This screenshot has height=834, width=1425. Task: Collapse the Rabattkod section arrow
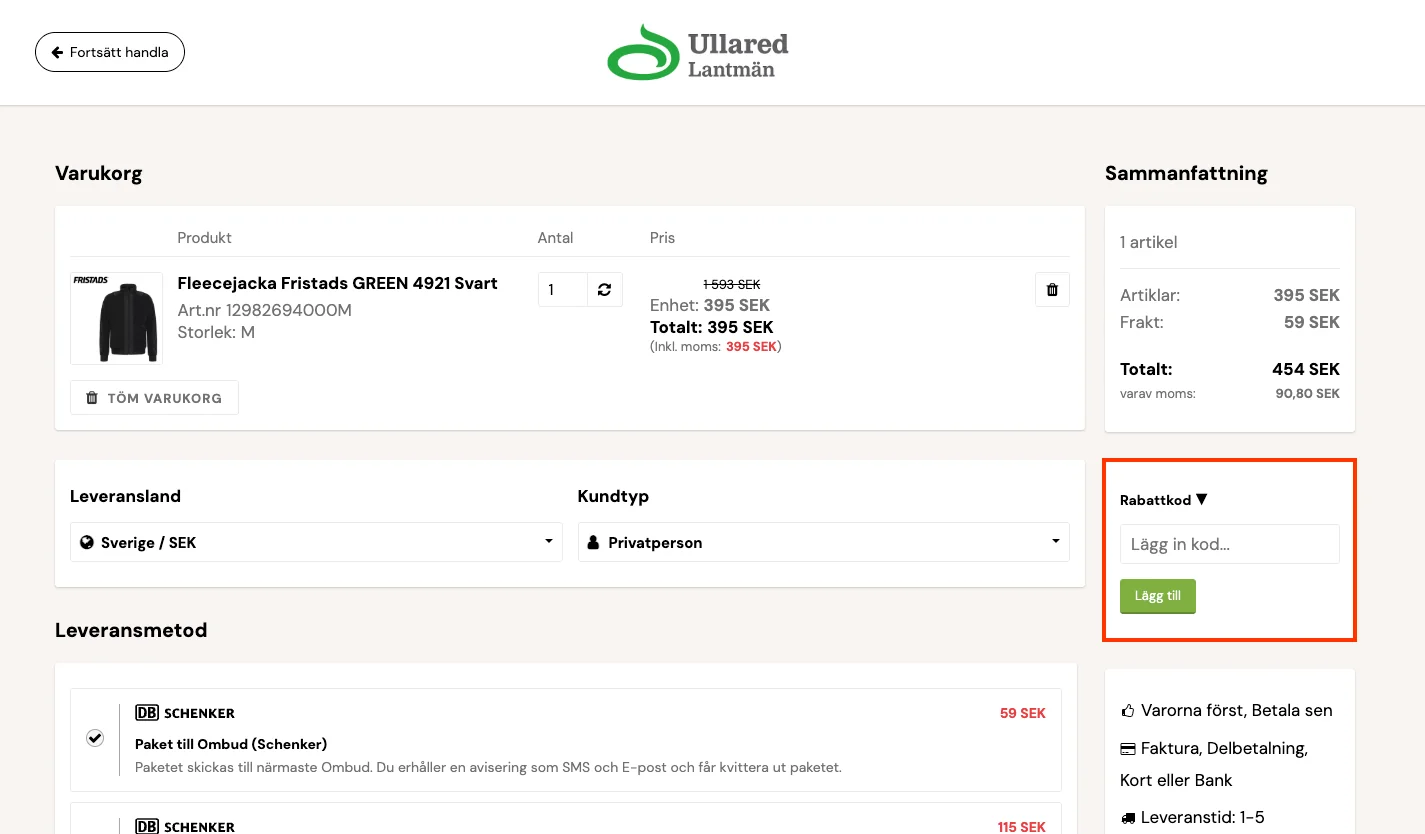click(x=1201, y=500)
